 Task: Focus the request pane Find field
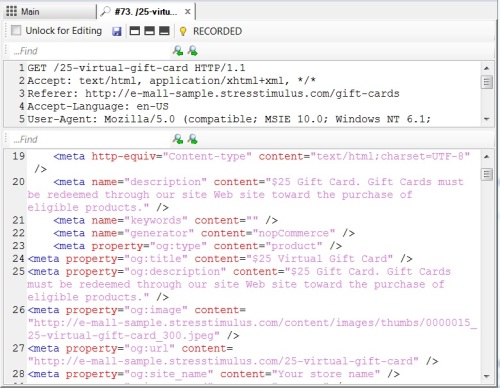(x=90, y=51)
